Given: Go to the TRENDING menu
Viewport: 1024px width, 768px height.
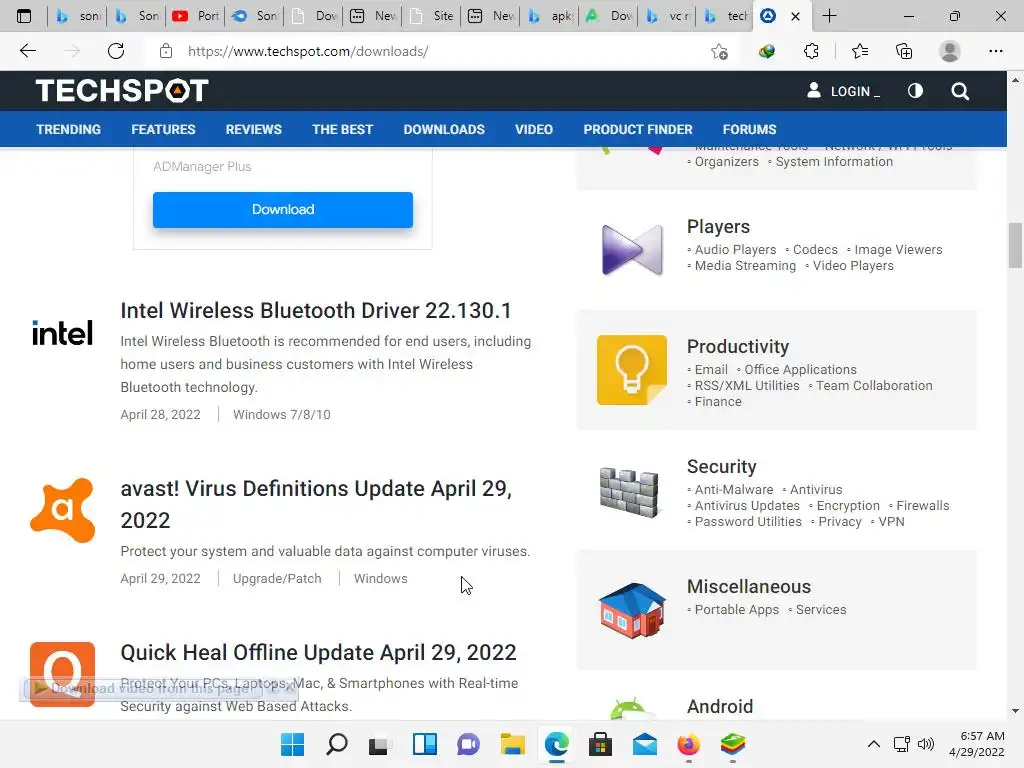Looking at the screenshot, I should click(69, 129).
